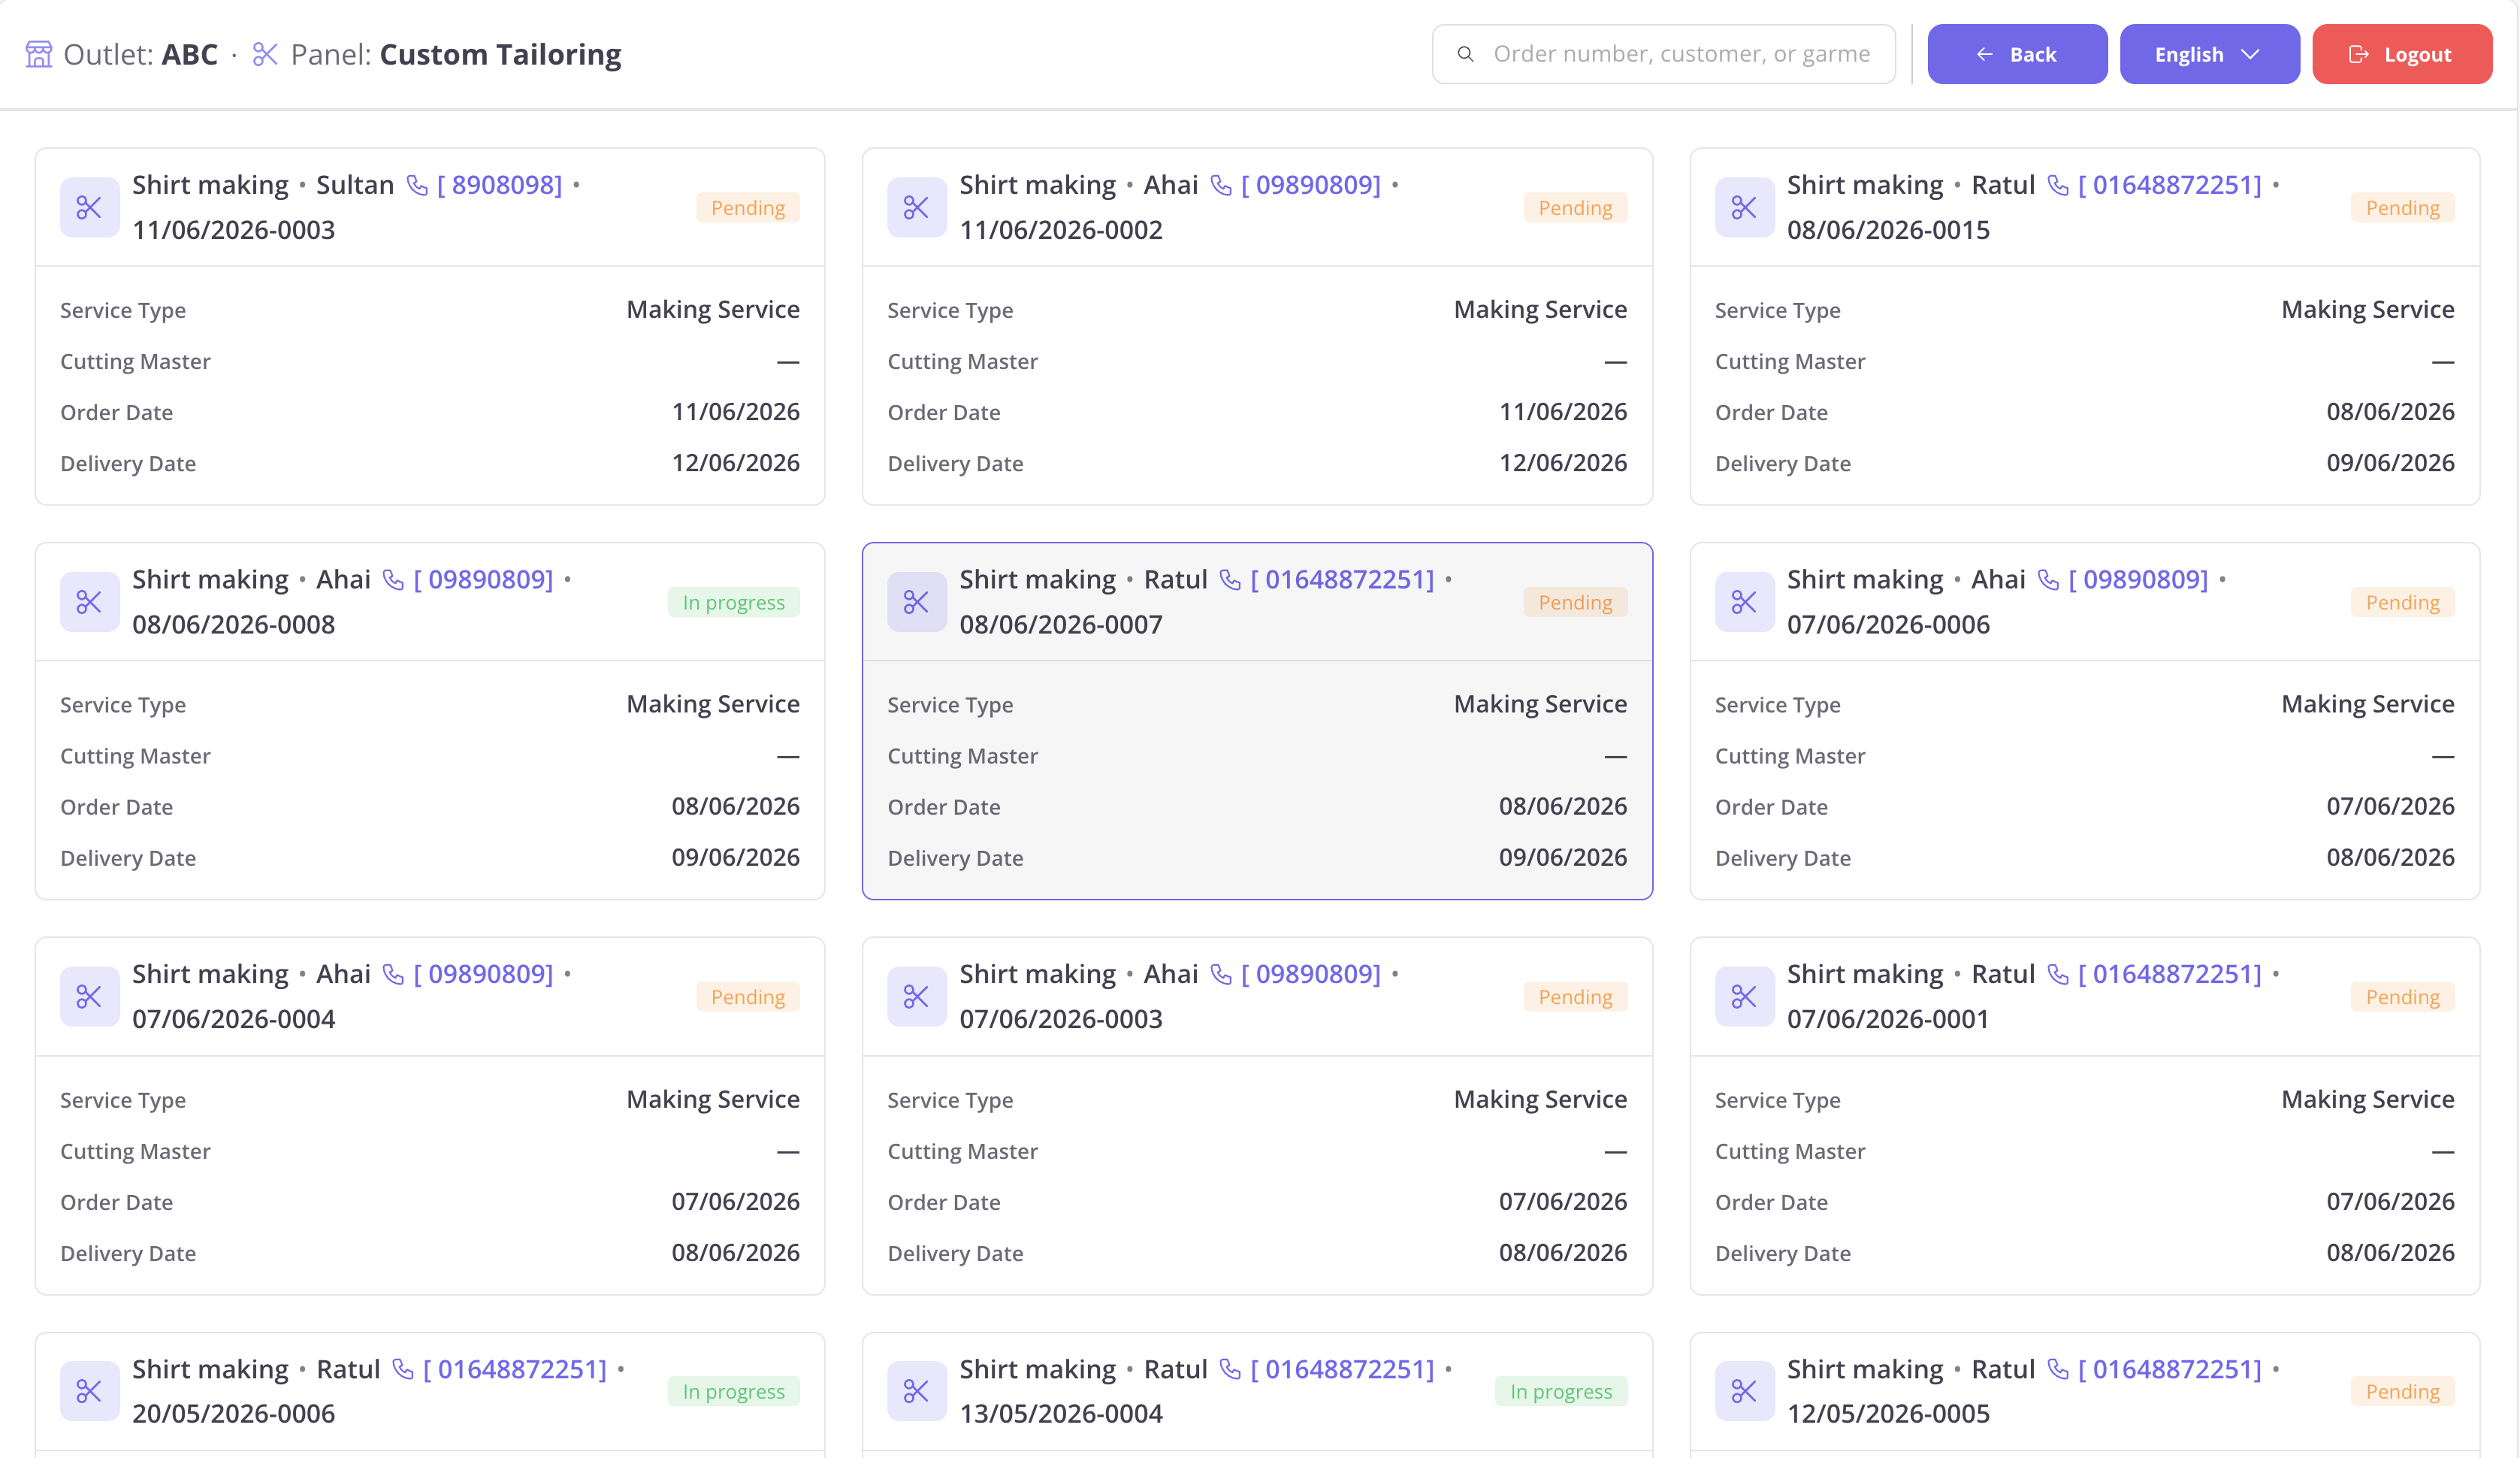
Task: Click In progress badge on order 20/05/2026-0006
Action: (733, 1391)
